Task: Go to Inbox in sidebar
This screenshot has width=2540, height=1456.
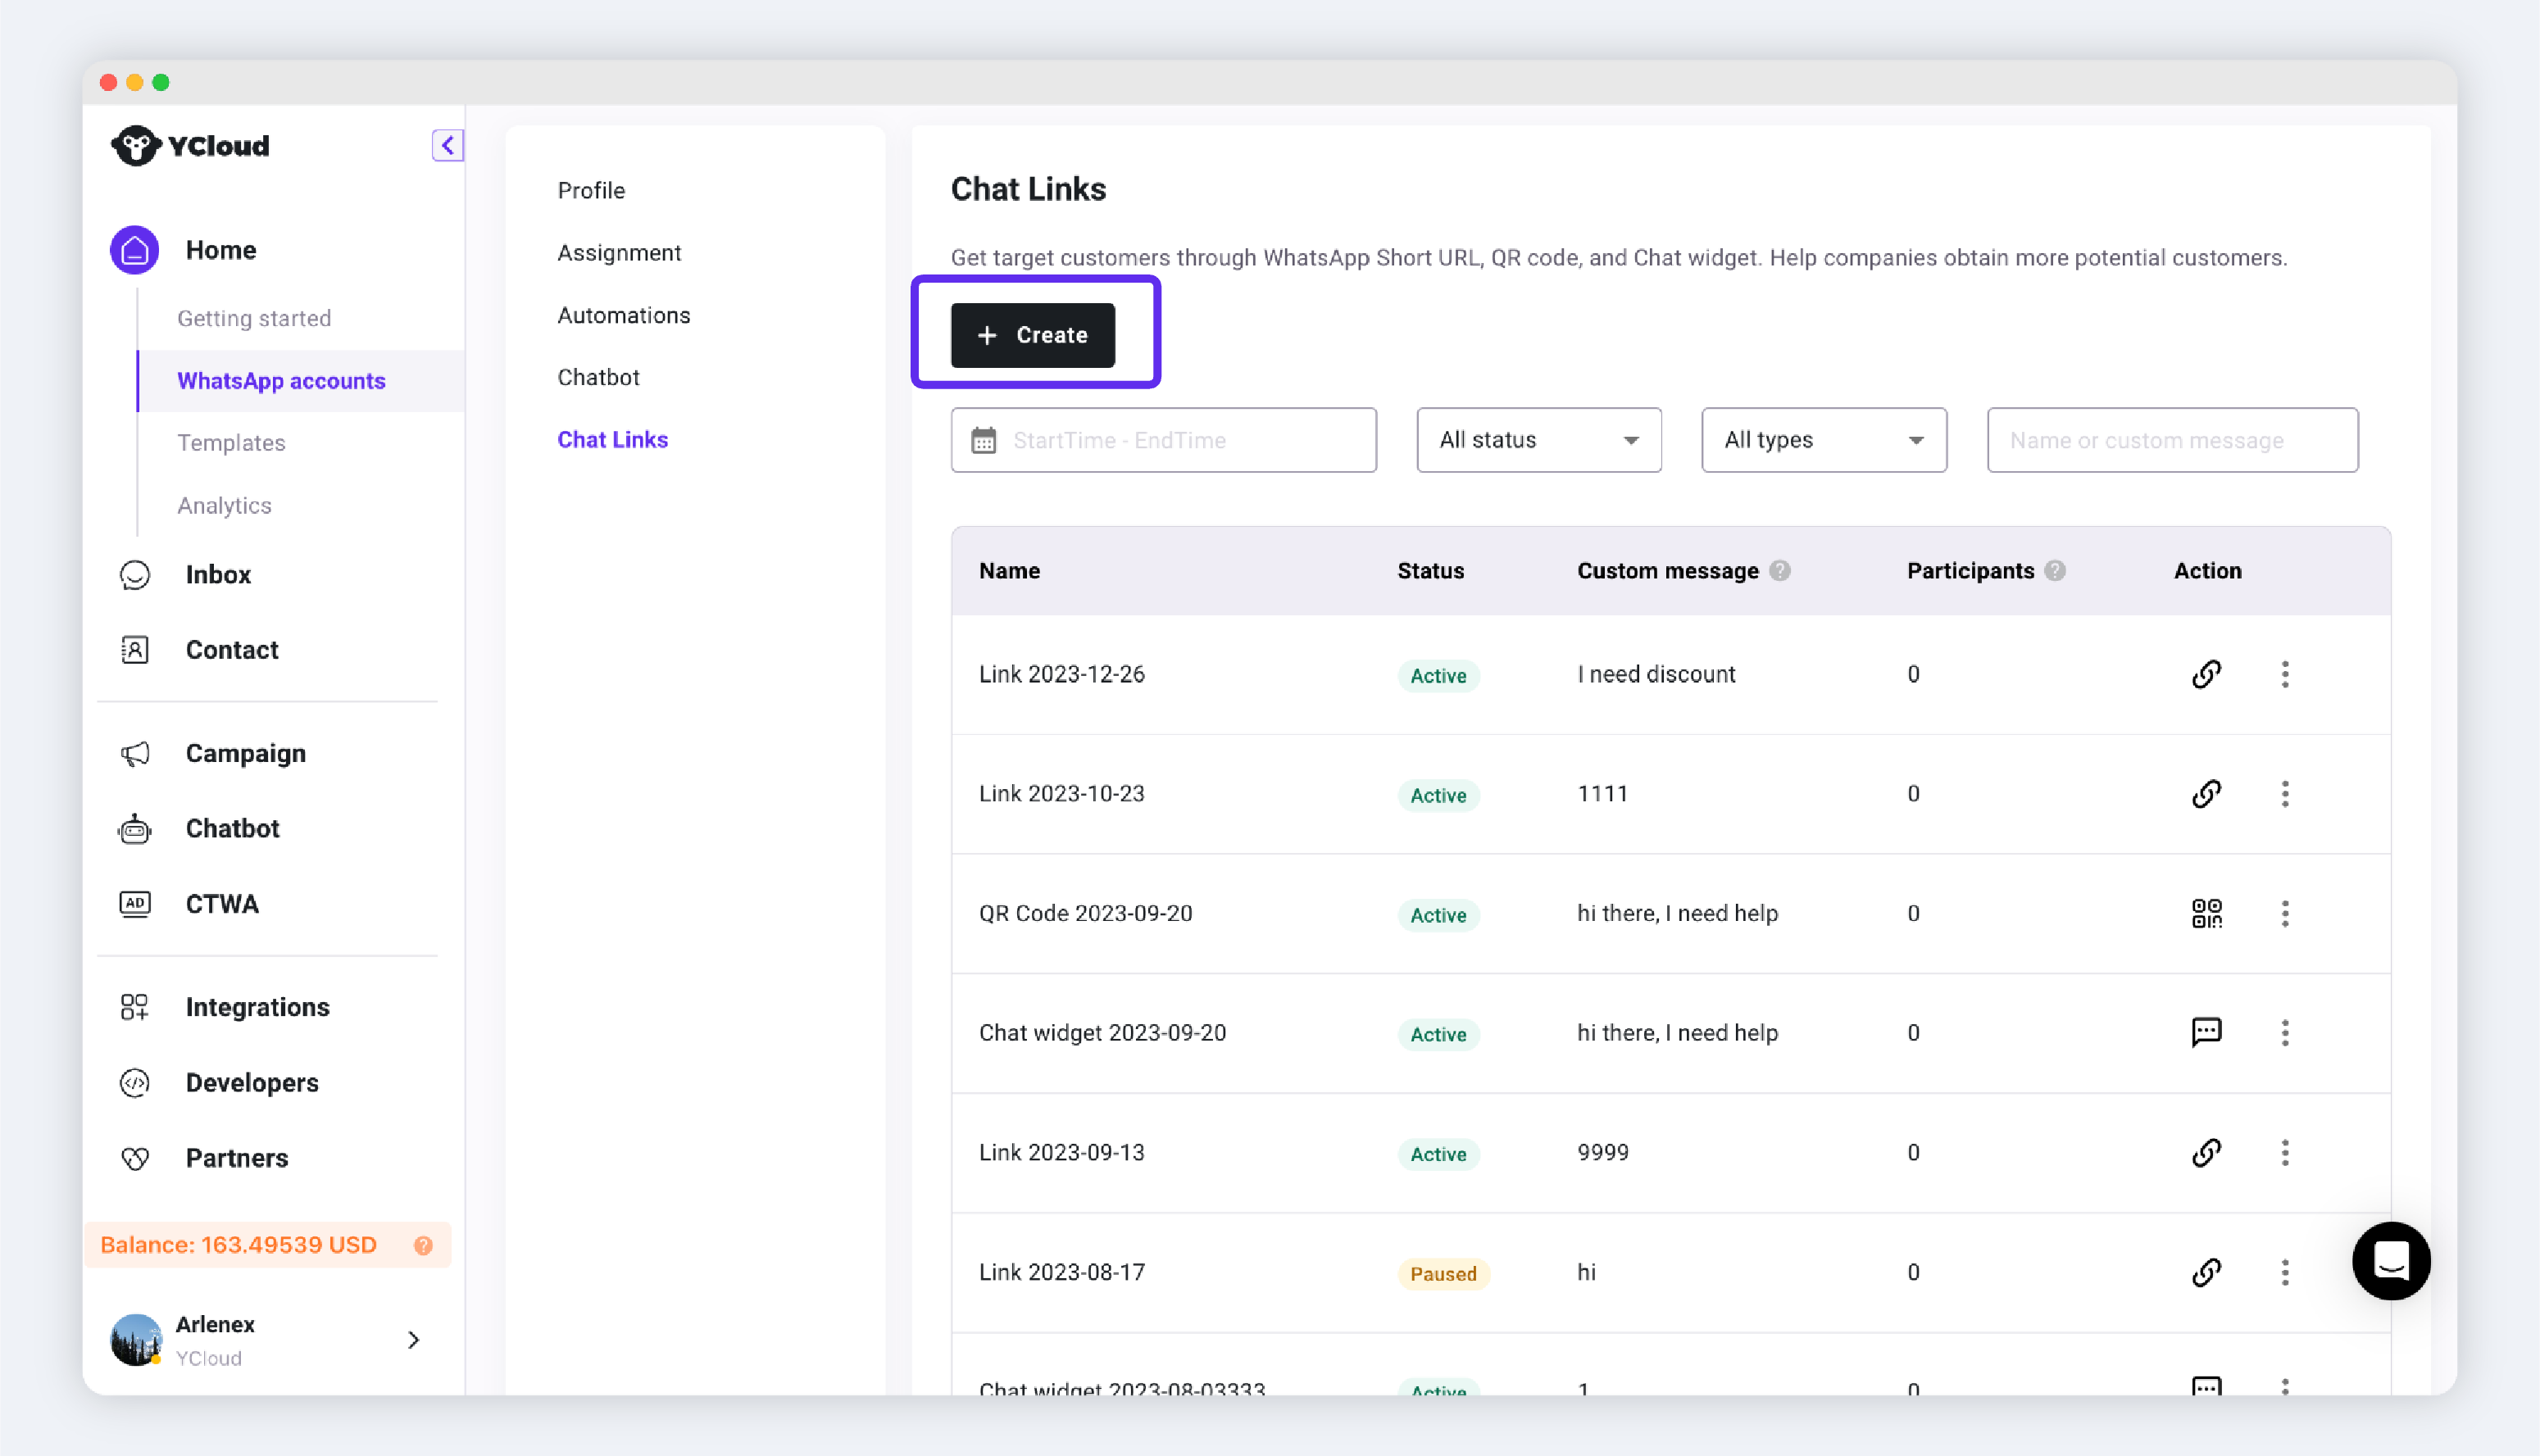Action: (218, 575)
